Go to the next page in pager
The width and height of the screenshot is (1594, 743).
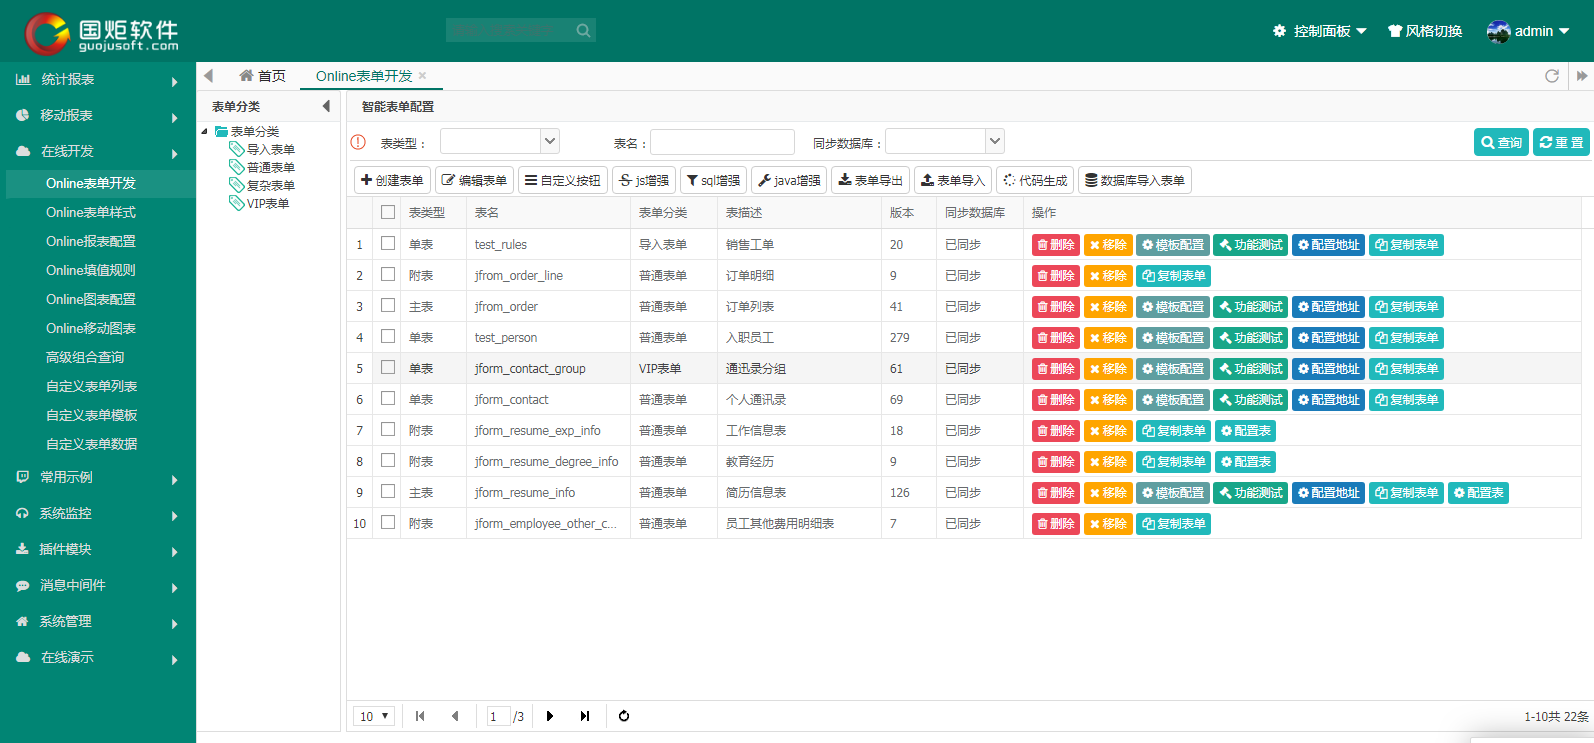coord(550,716)
